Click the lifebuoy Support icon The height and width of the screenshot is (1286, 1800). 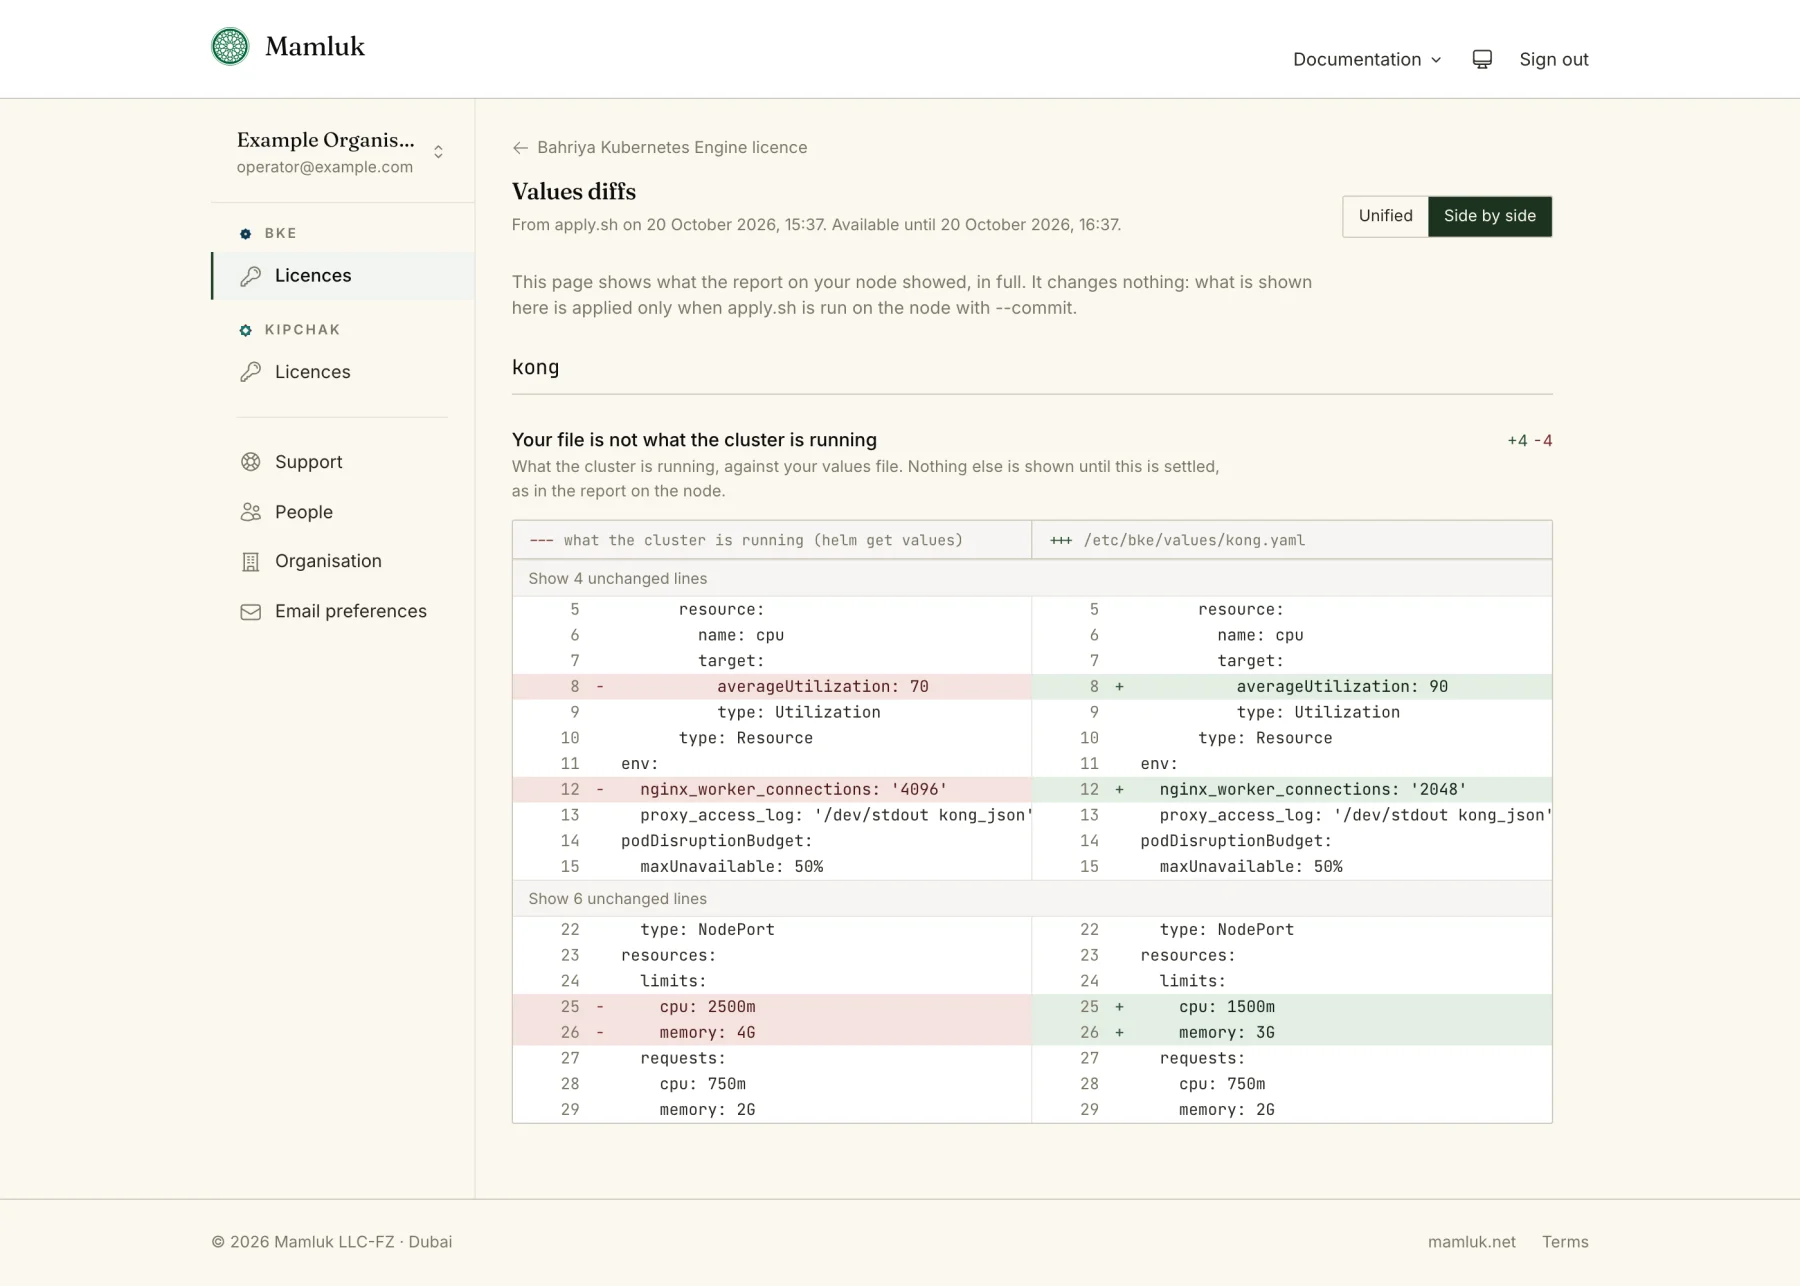point(251,462)
